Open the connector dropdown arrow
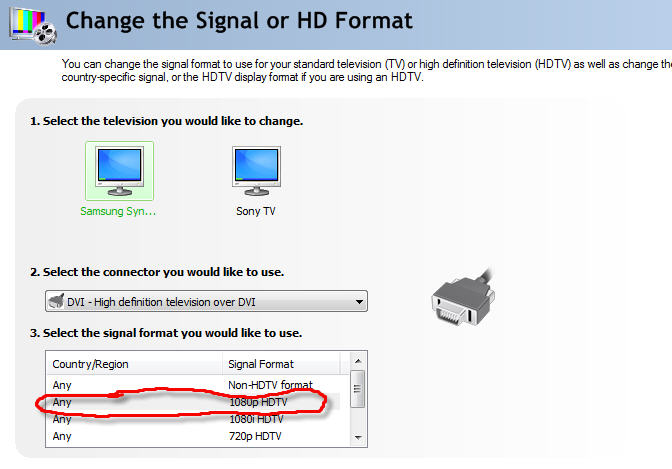This screenshot has height=469, width=672. tap(356, 301)
